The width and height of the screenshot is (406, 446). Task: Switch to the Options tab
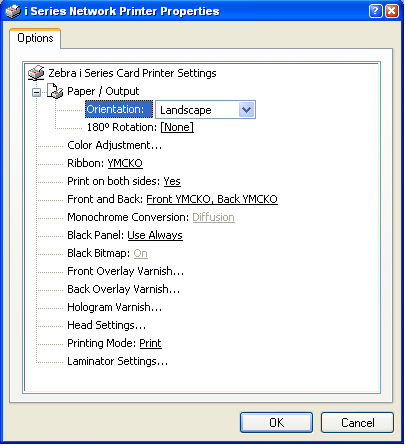pos(35,38)
